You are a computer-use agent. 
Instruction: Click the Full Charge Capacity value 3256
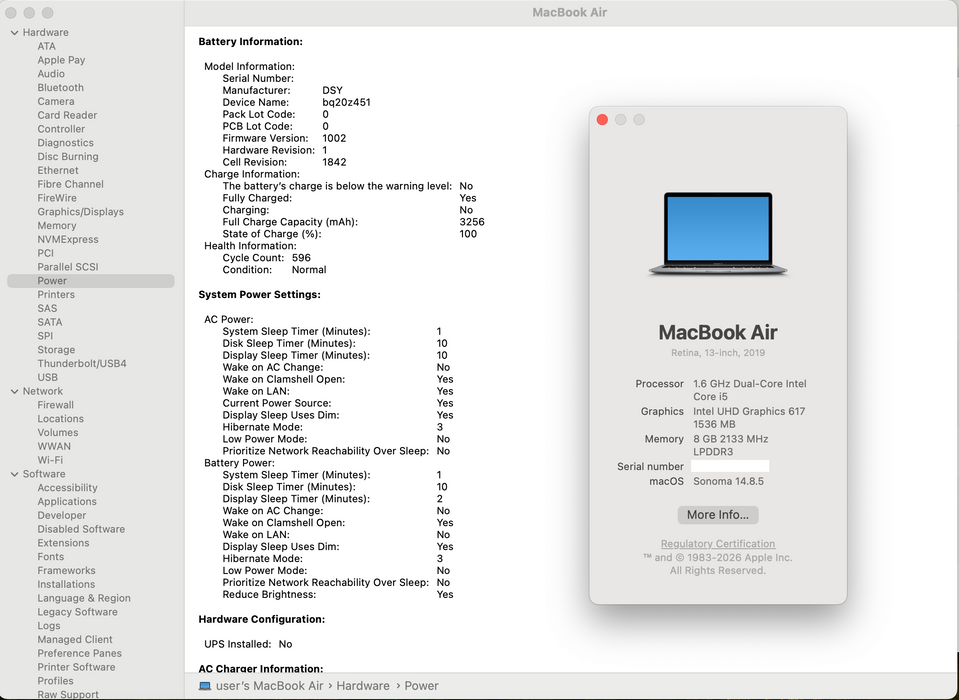coord(472,222)
